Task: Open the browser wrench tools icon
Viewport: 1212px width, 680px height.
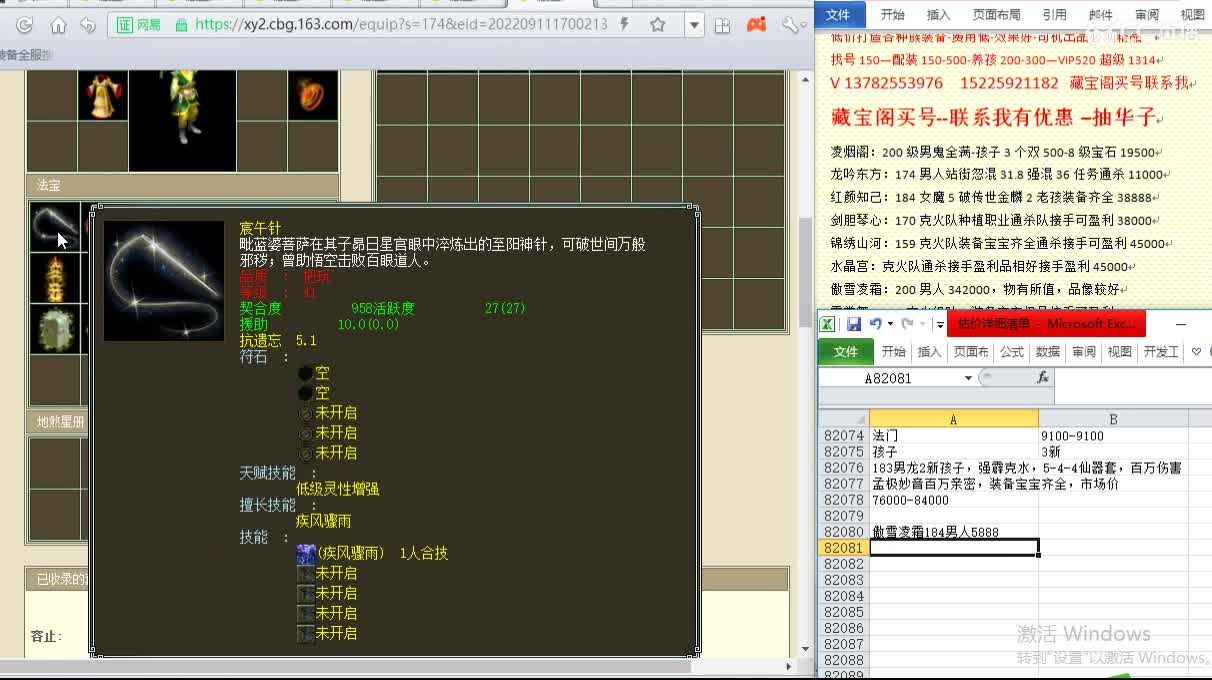Action: 791,25
